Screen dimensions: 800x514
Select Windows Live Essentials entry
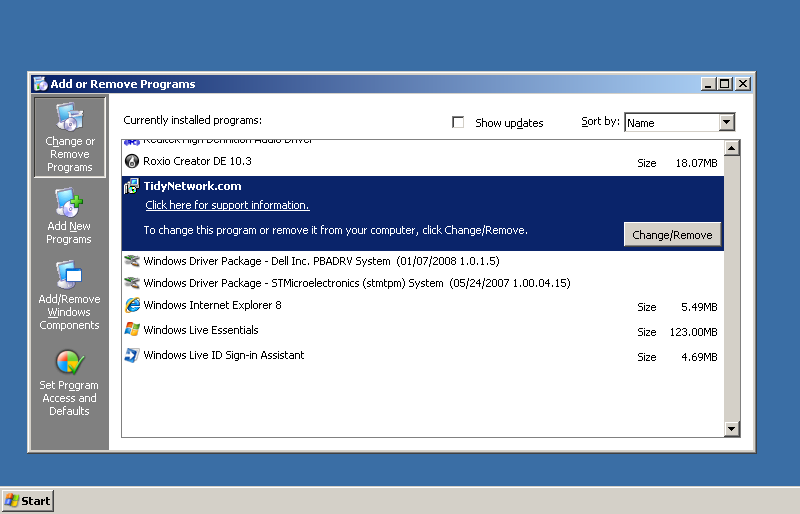pos(422,331)
